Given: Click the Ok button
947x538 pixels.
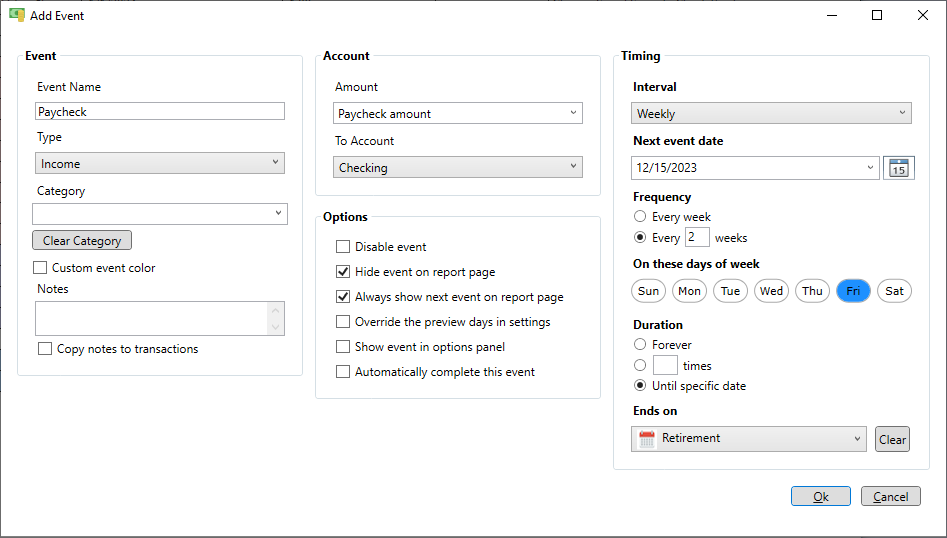Looking at the screenshot, I should [x=820, y=497].
